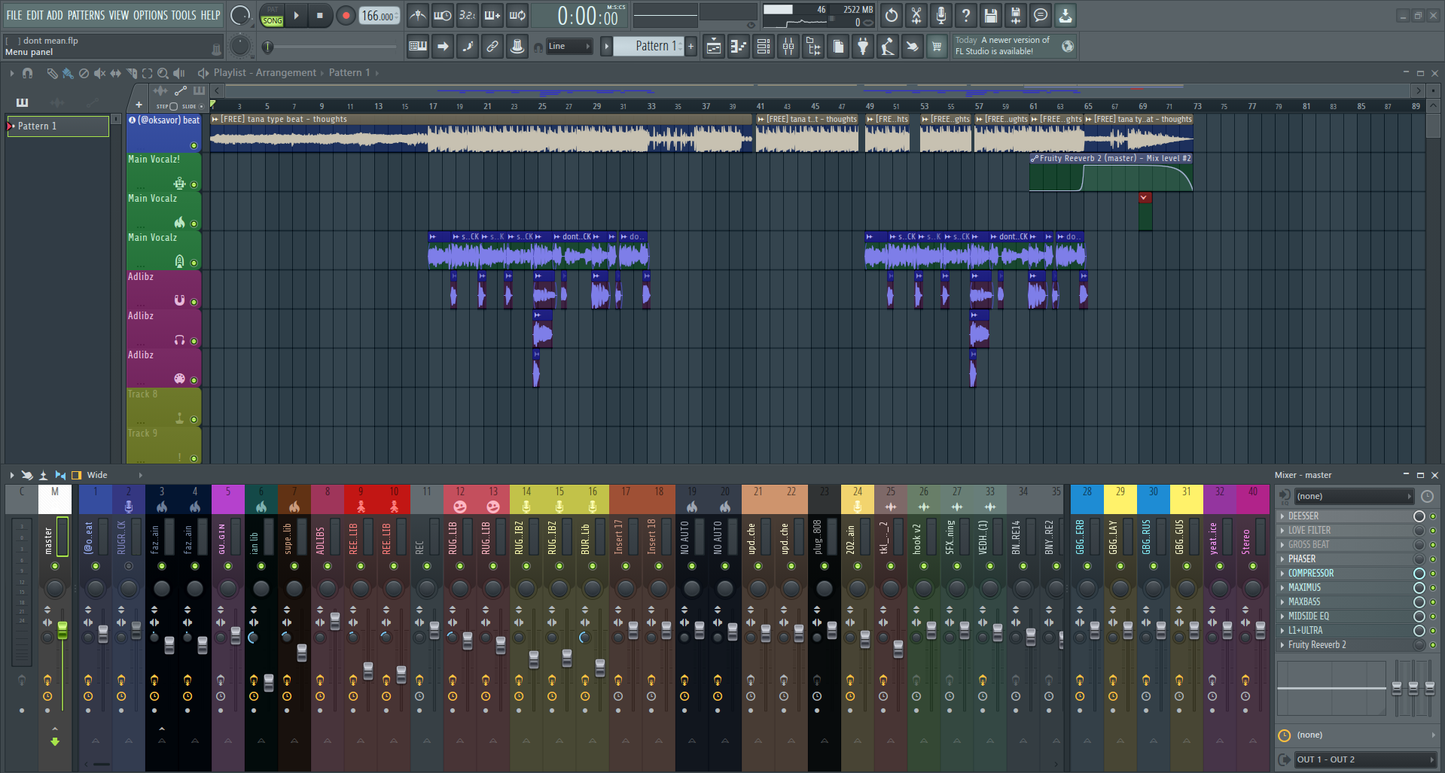Open the plugin picker plug icon
The width and height of the screenshot is (1445, 773).
point(862,46)
